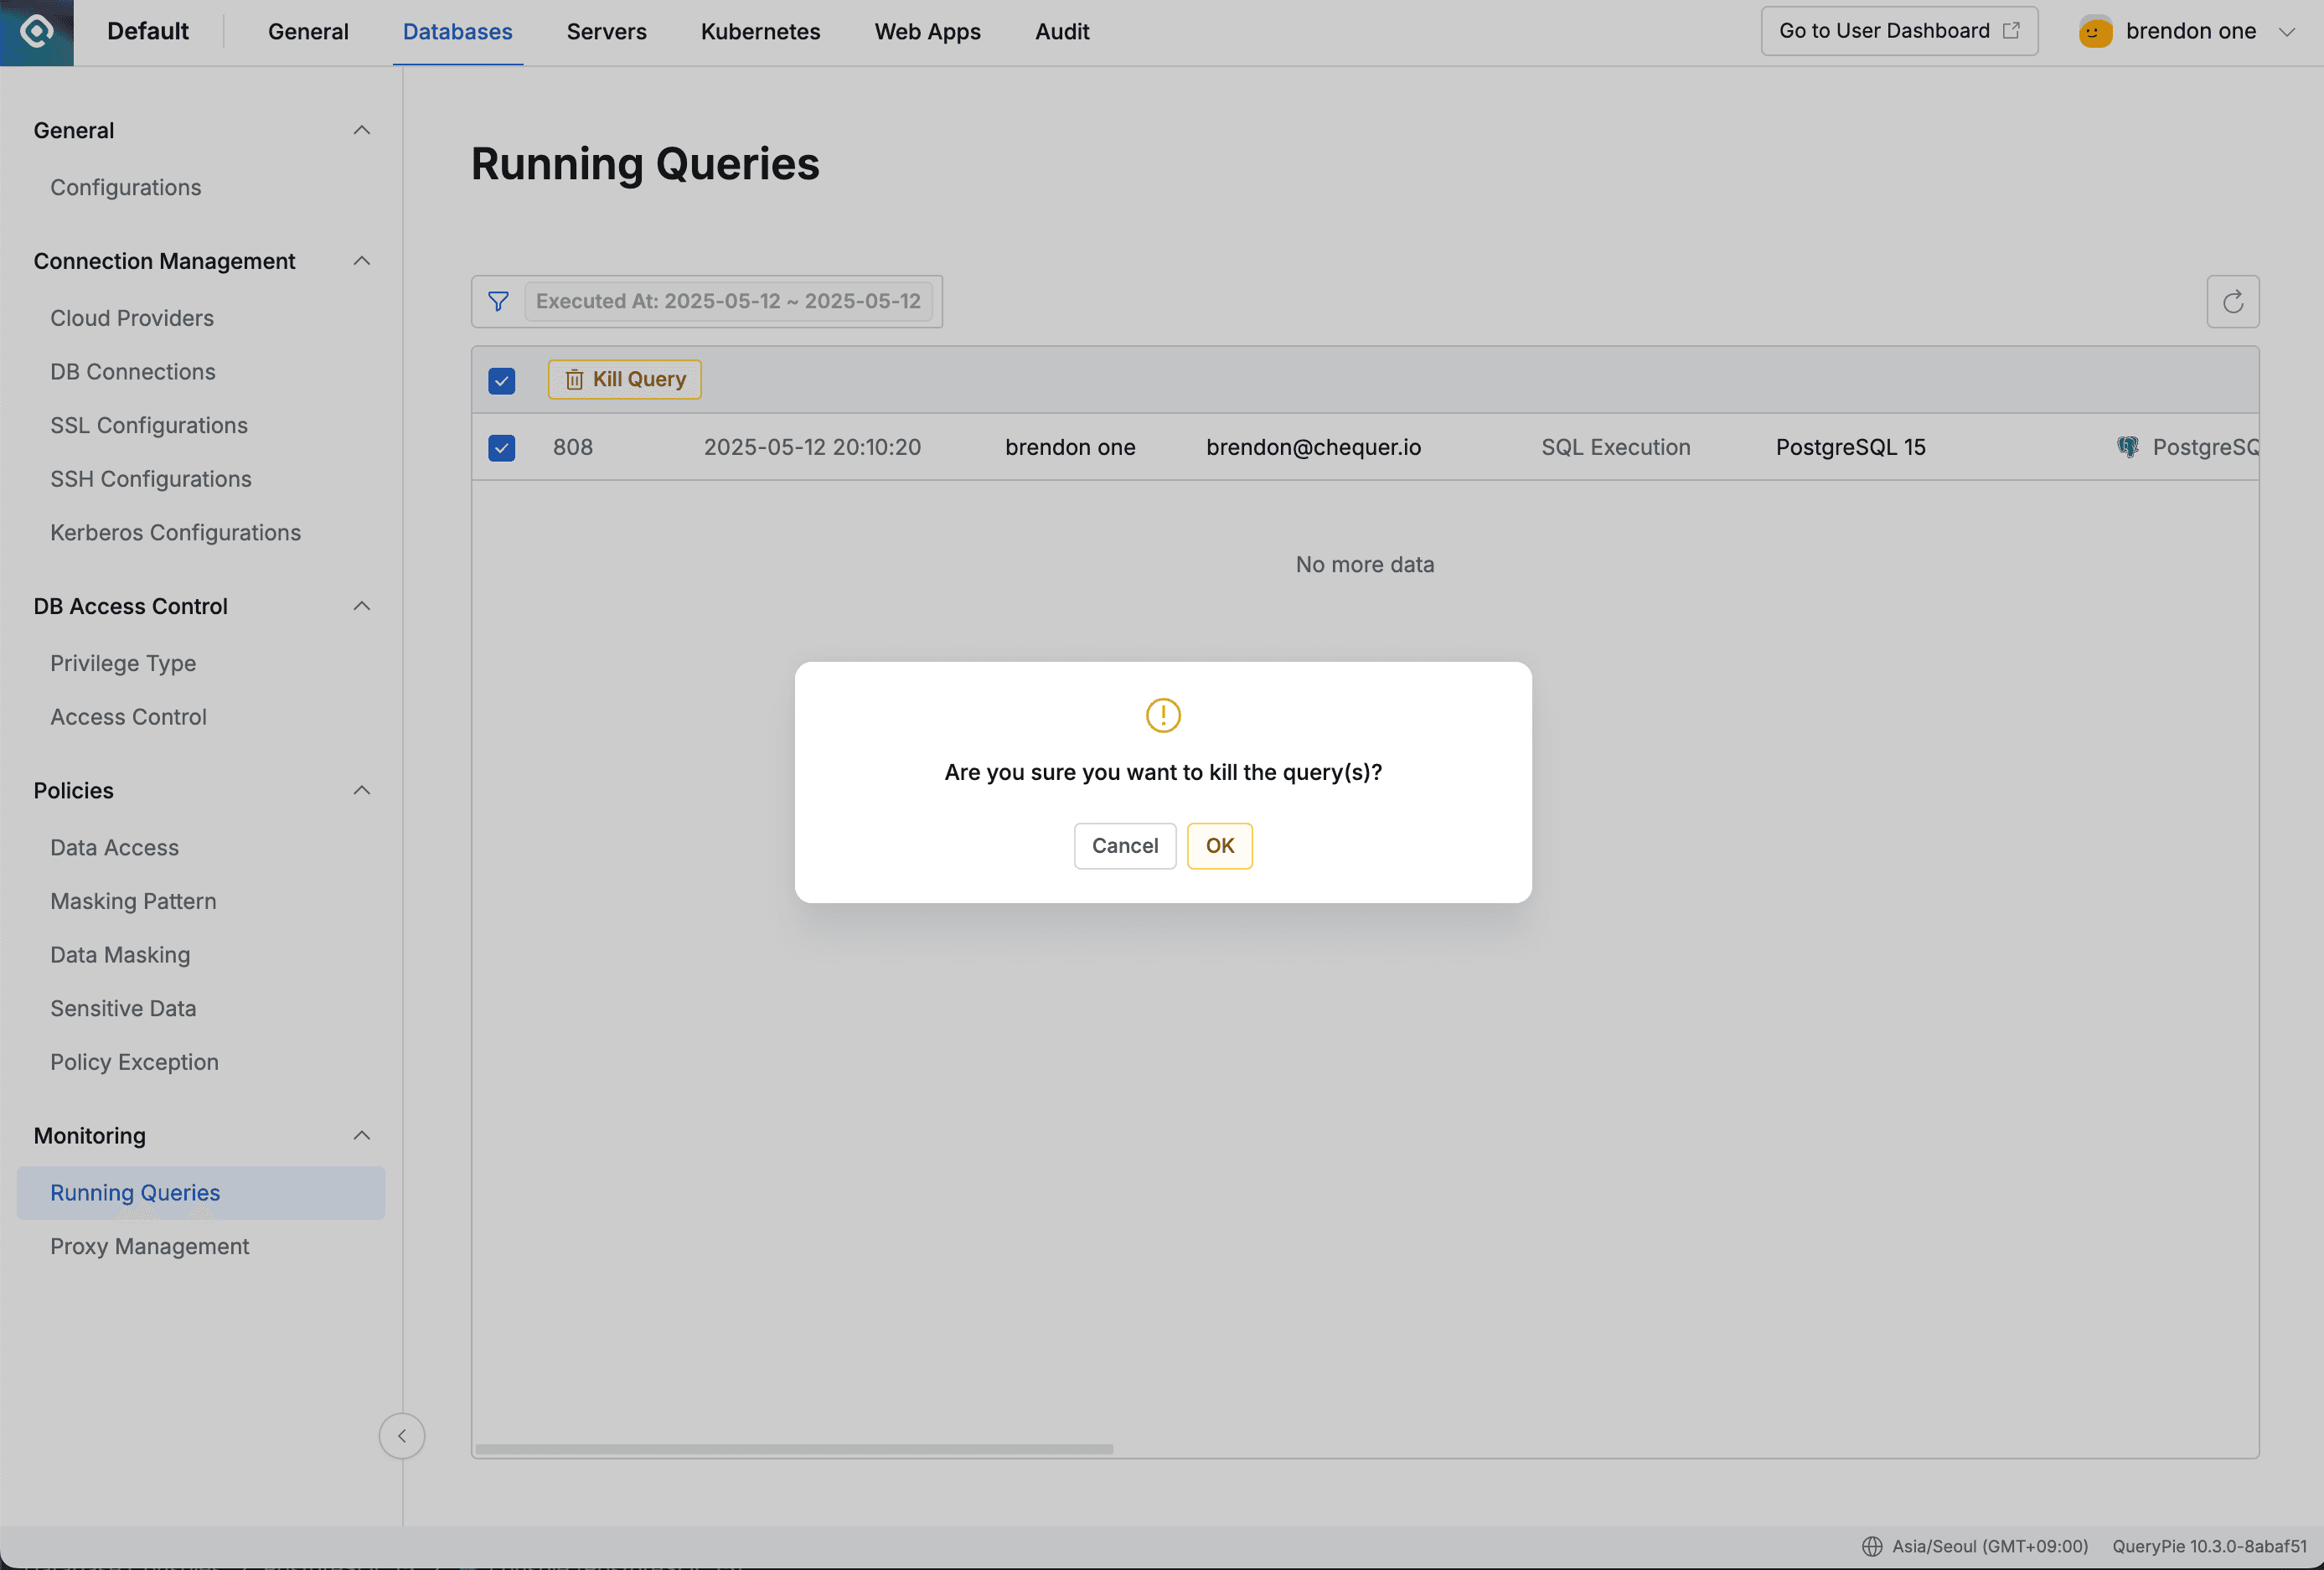The width and height of the screenshot is (2324, 1570).
Task: Switch to the Audit tab
Action: tap(1061, 31)
